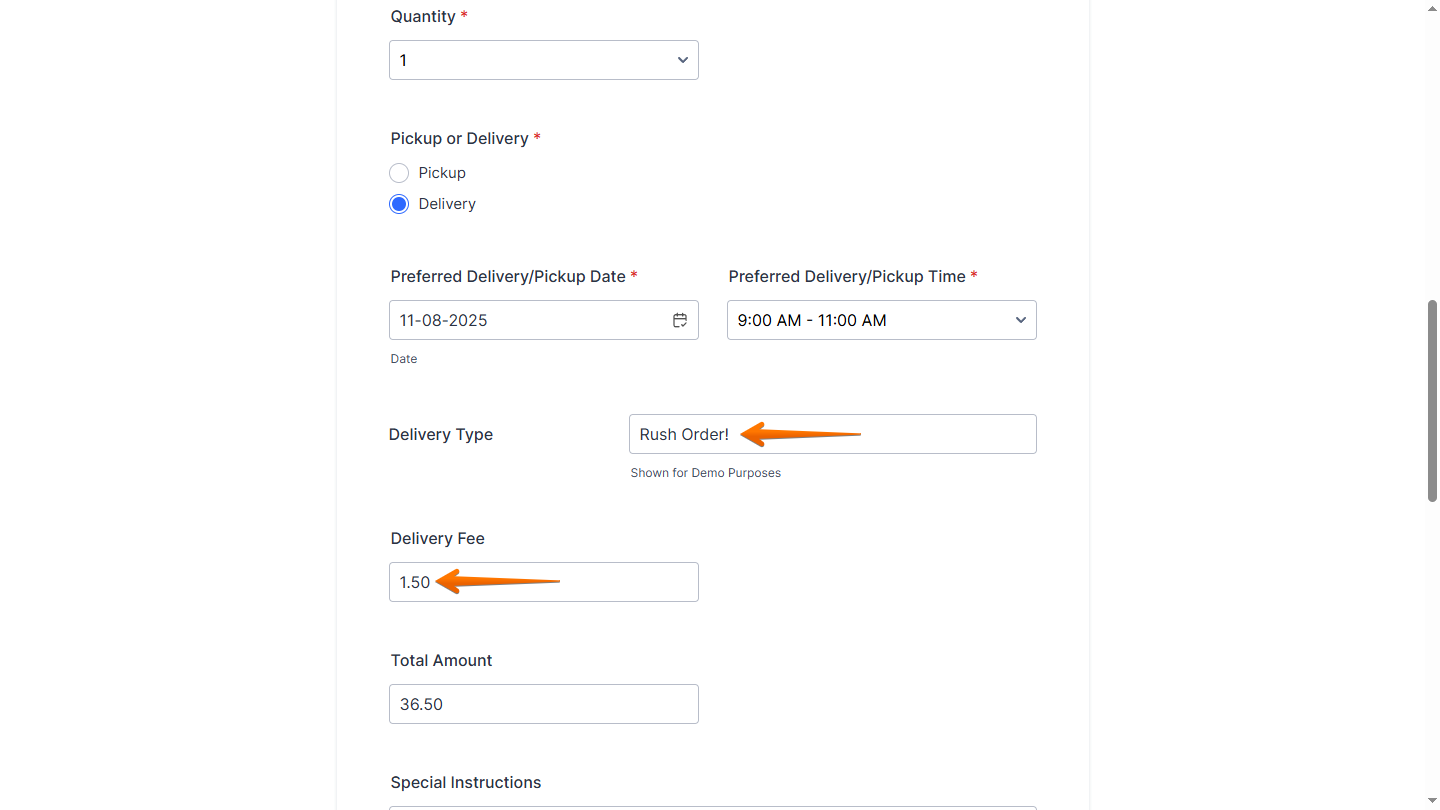Click the Shown for Demo Purposes link
Image resolution: width=1440 pixels, height=810 pixels.
tap(705, 472)
